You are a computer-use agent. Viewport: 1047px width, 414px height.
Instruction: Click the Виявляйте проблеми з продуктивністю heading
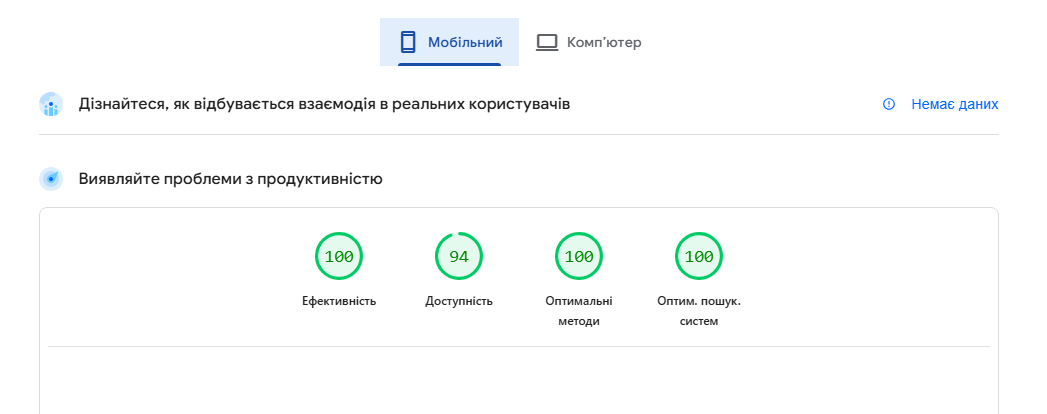pyautogui.click(x=230, y=179)
